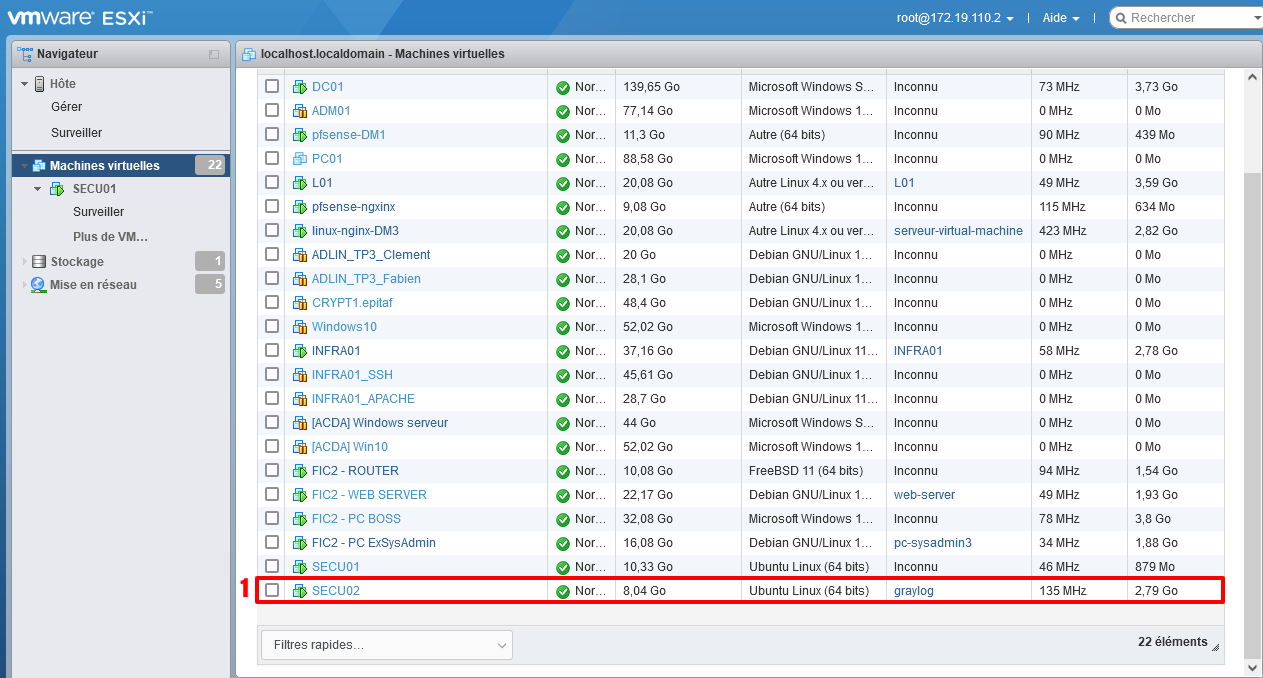This screenshot has height=678, width=1263.
Task: Click the Stockage datastore icon
Action: [x=39, y=262]
